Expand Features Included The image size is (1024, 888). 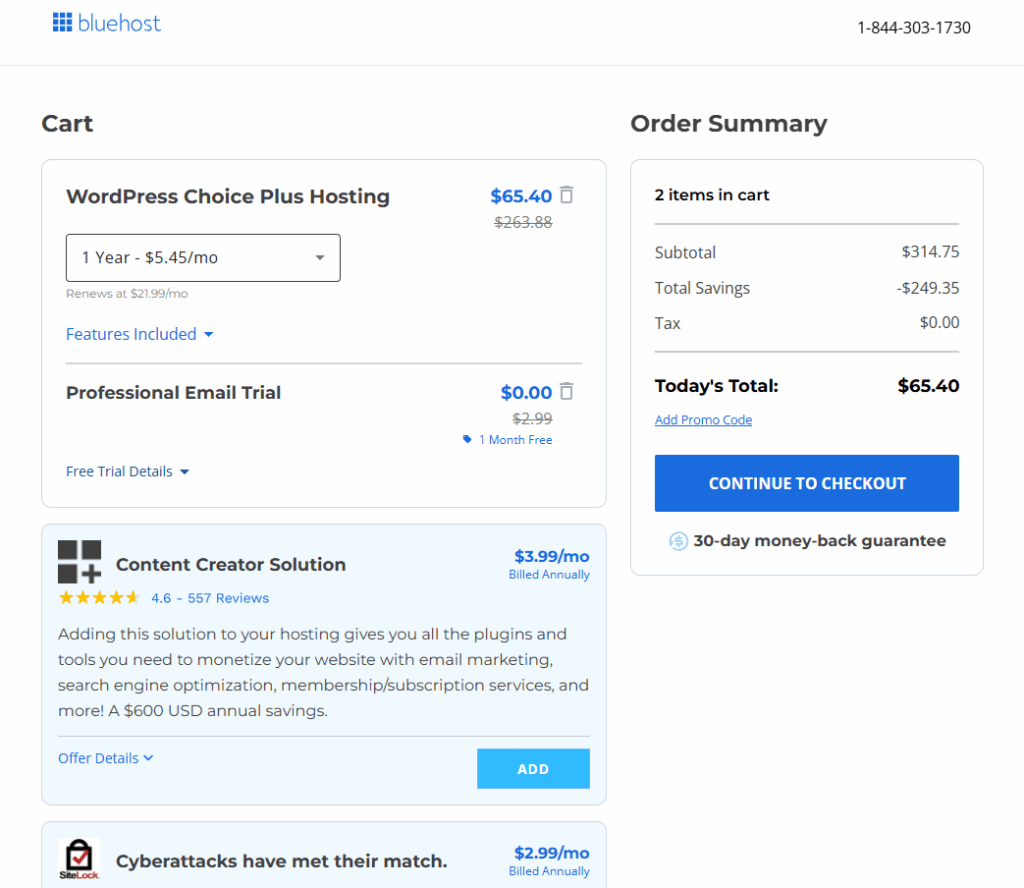tap(139, 334)
